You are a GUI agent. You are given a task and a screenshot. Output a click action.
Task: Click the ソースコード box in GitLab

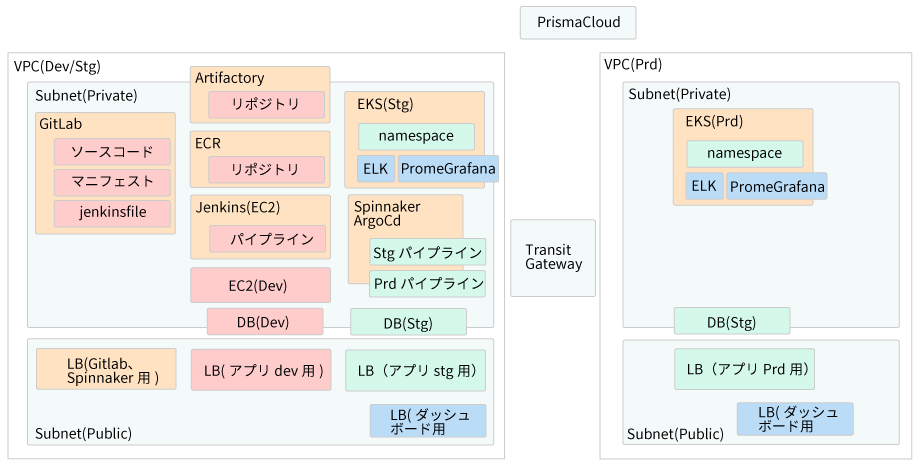pos(113,152)
